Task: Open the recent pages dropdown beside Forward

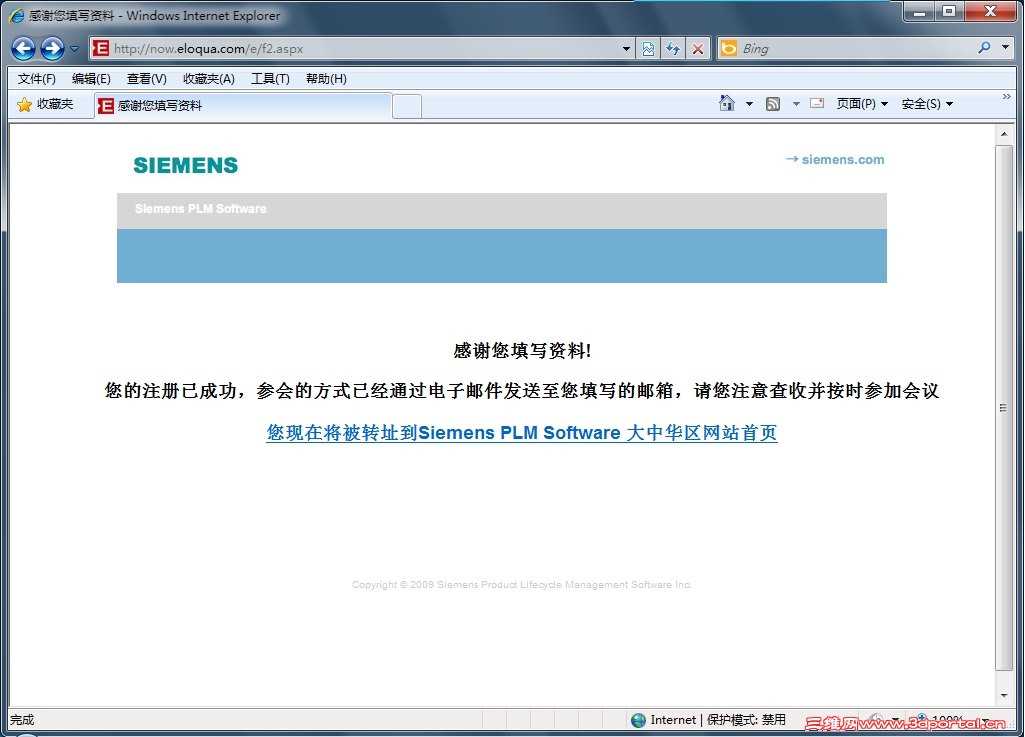Action: 75,49
